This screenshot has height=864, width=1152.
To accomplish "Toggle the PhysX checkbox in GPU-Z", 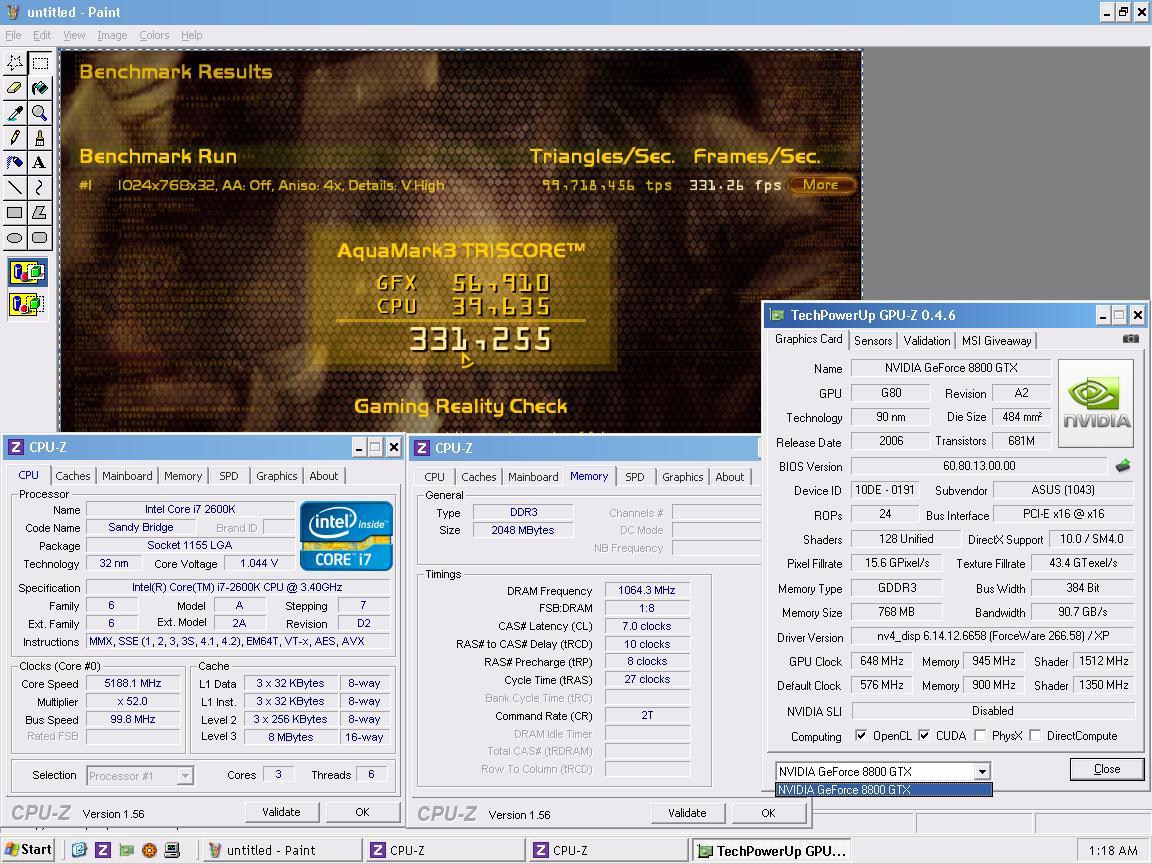I will click(x=979, y=735).
